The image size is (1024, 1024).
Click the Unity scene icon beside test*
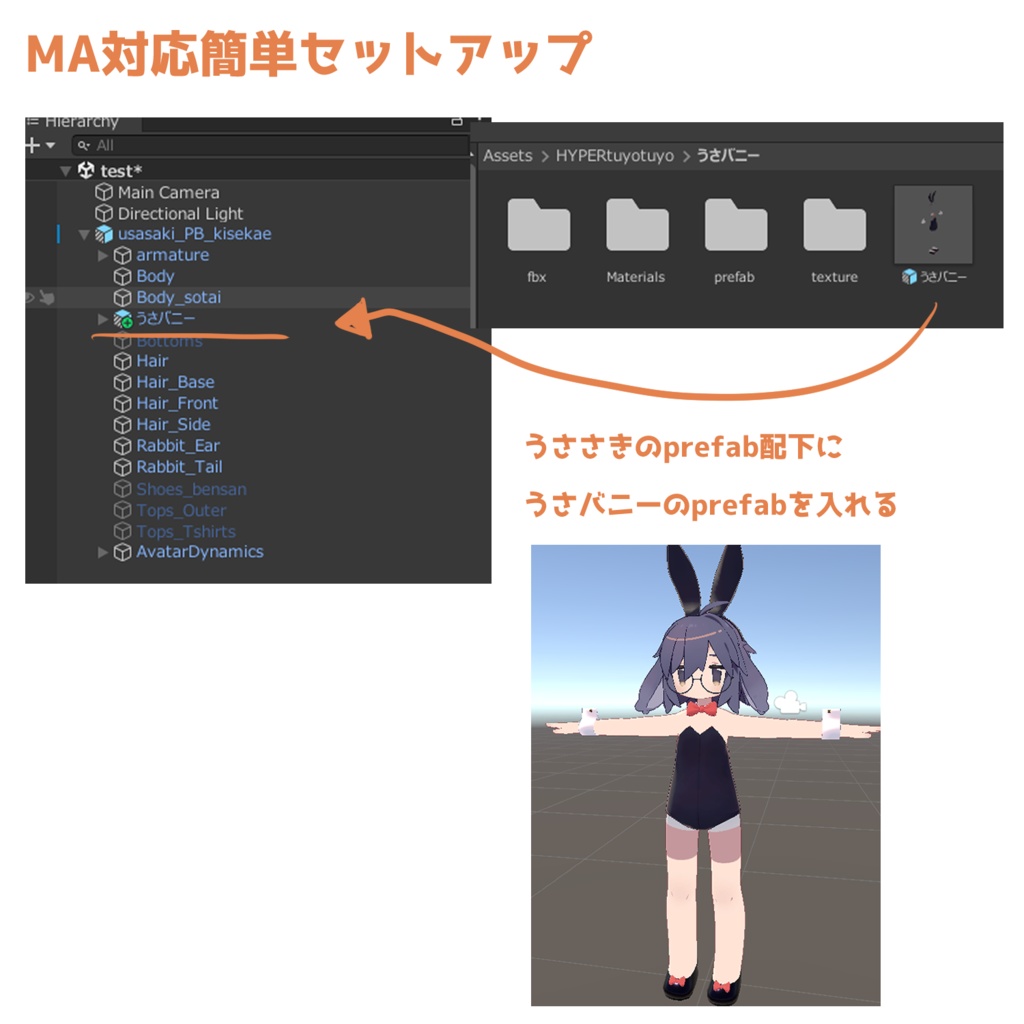[x=87, y=169]
